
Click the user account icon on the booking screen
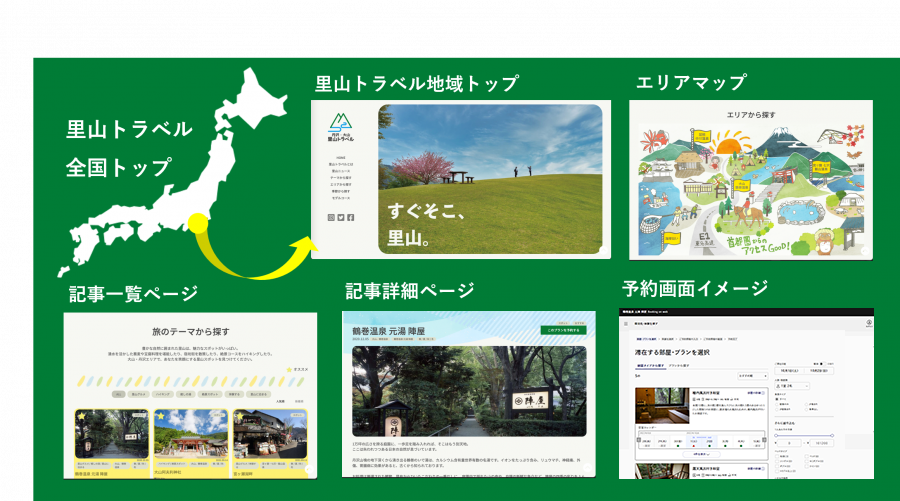pos(869,323)
